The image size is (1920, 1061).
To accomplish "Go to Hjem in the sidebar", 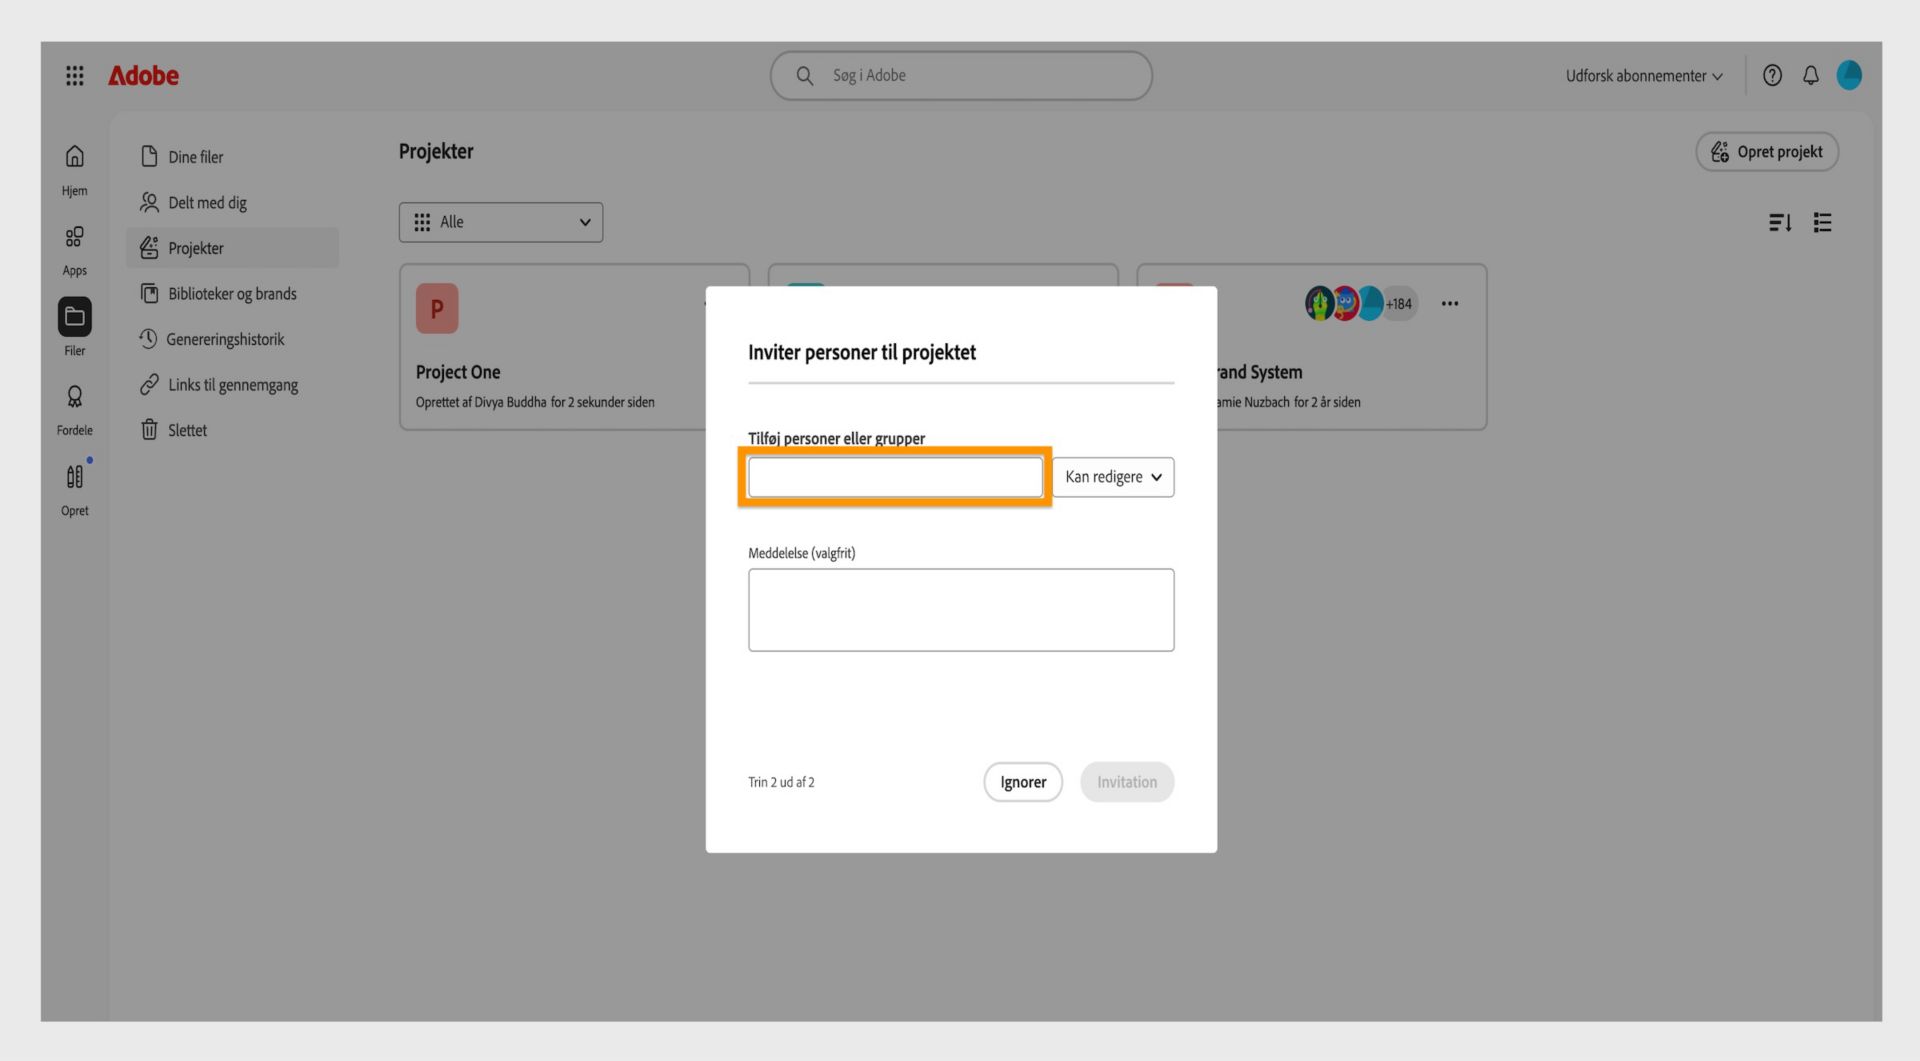I will [x=74, y=170].
